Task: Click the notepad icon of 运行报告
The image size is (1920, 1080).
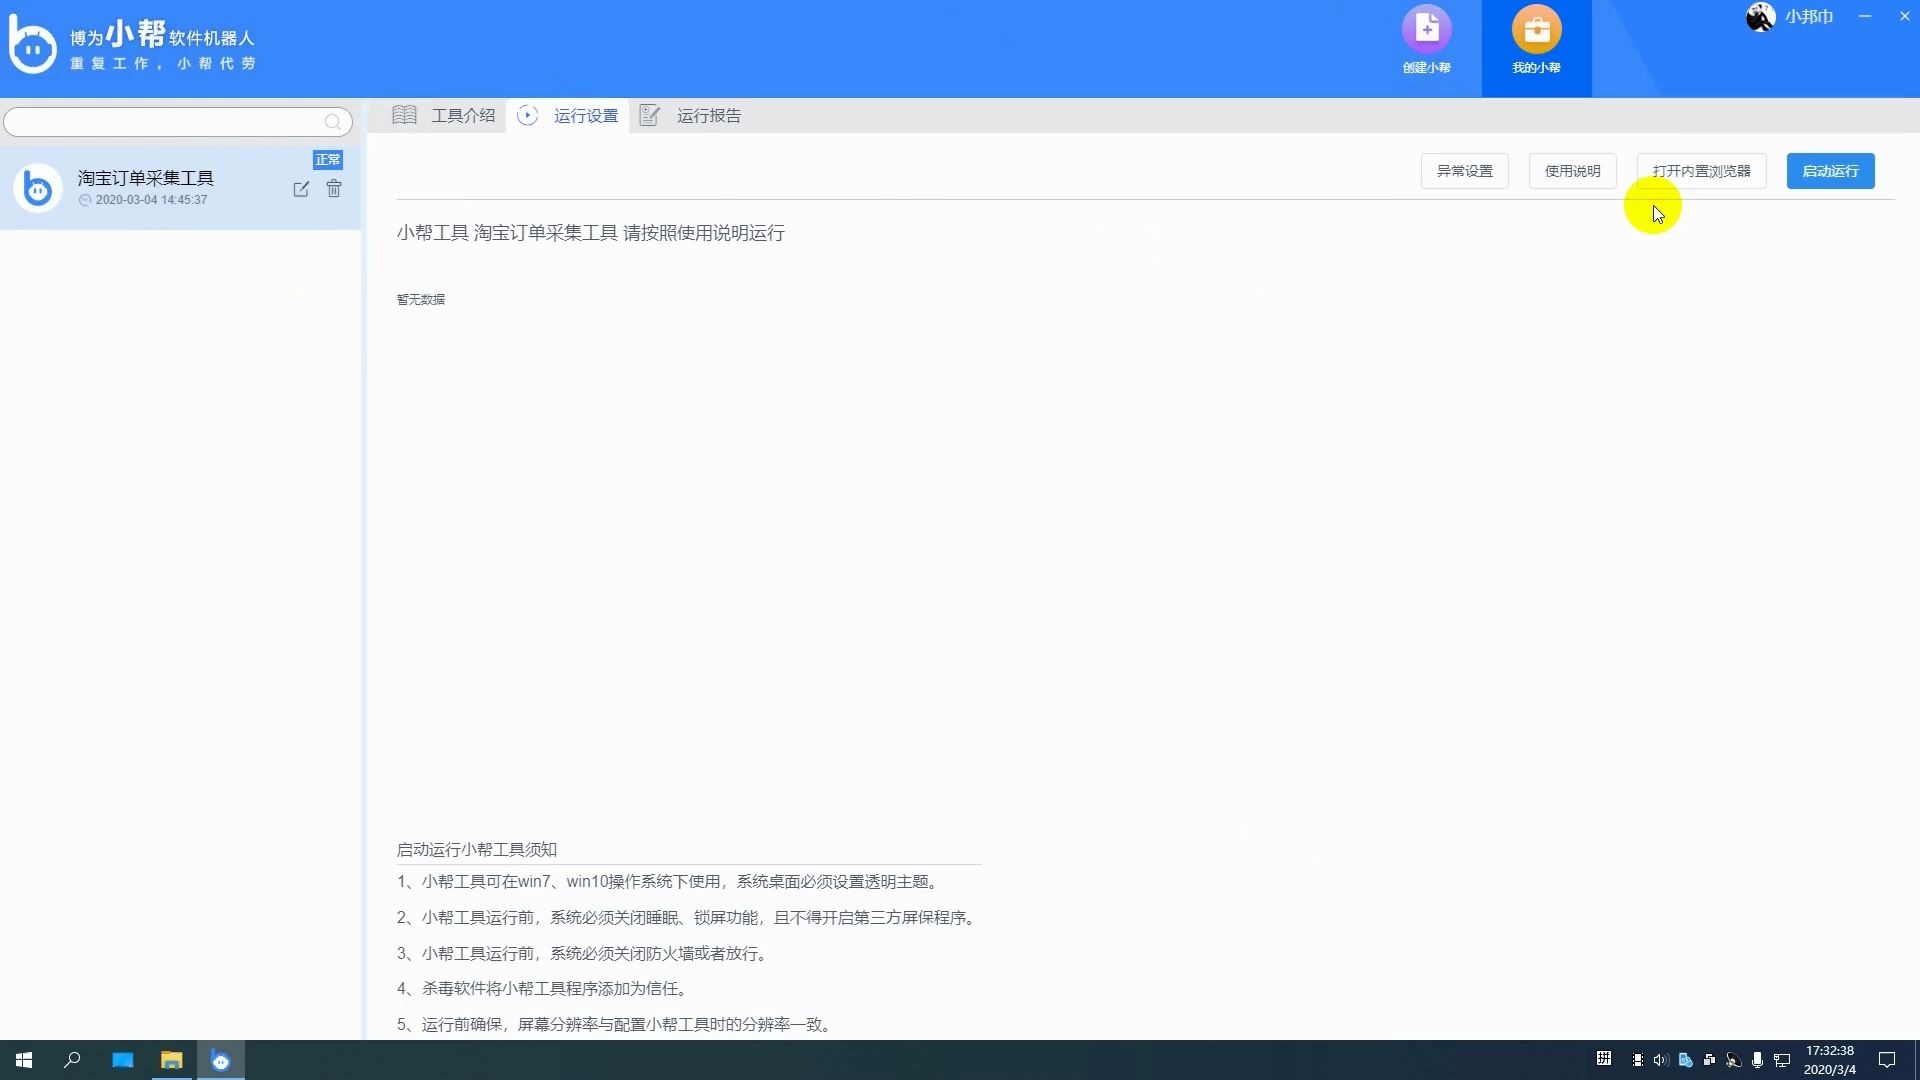Action: tap(650, 115)
